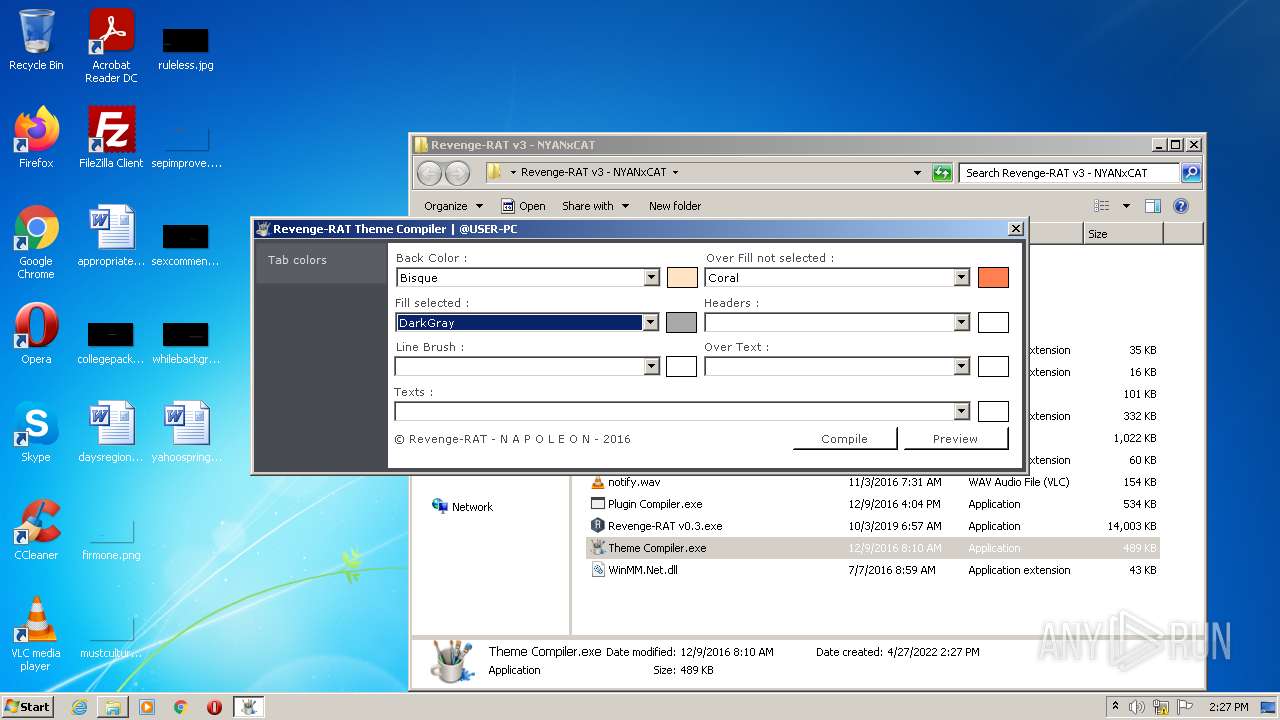Open the Recycle Bin desktop icon

(x=36, y=40)
